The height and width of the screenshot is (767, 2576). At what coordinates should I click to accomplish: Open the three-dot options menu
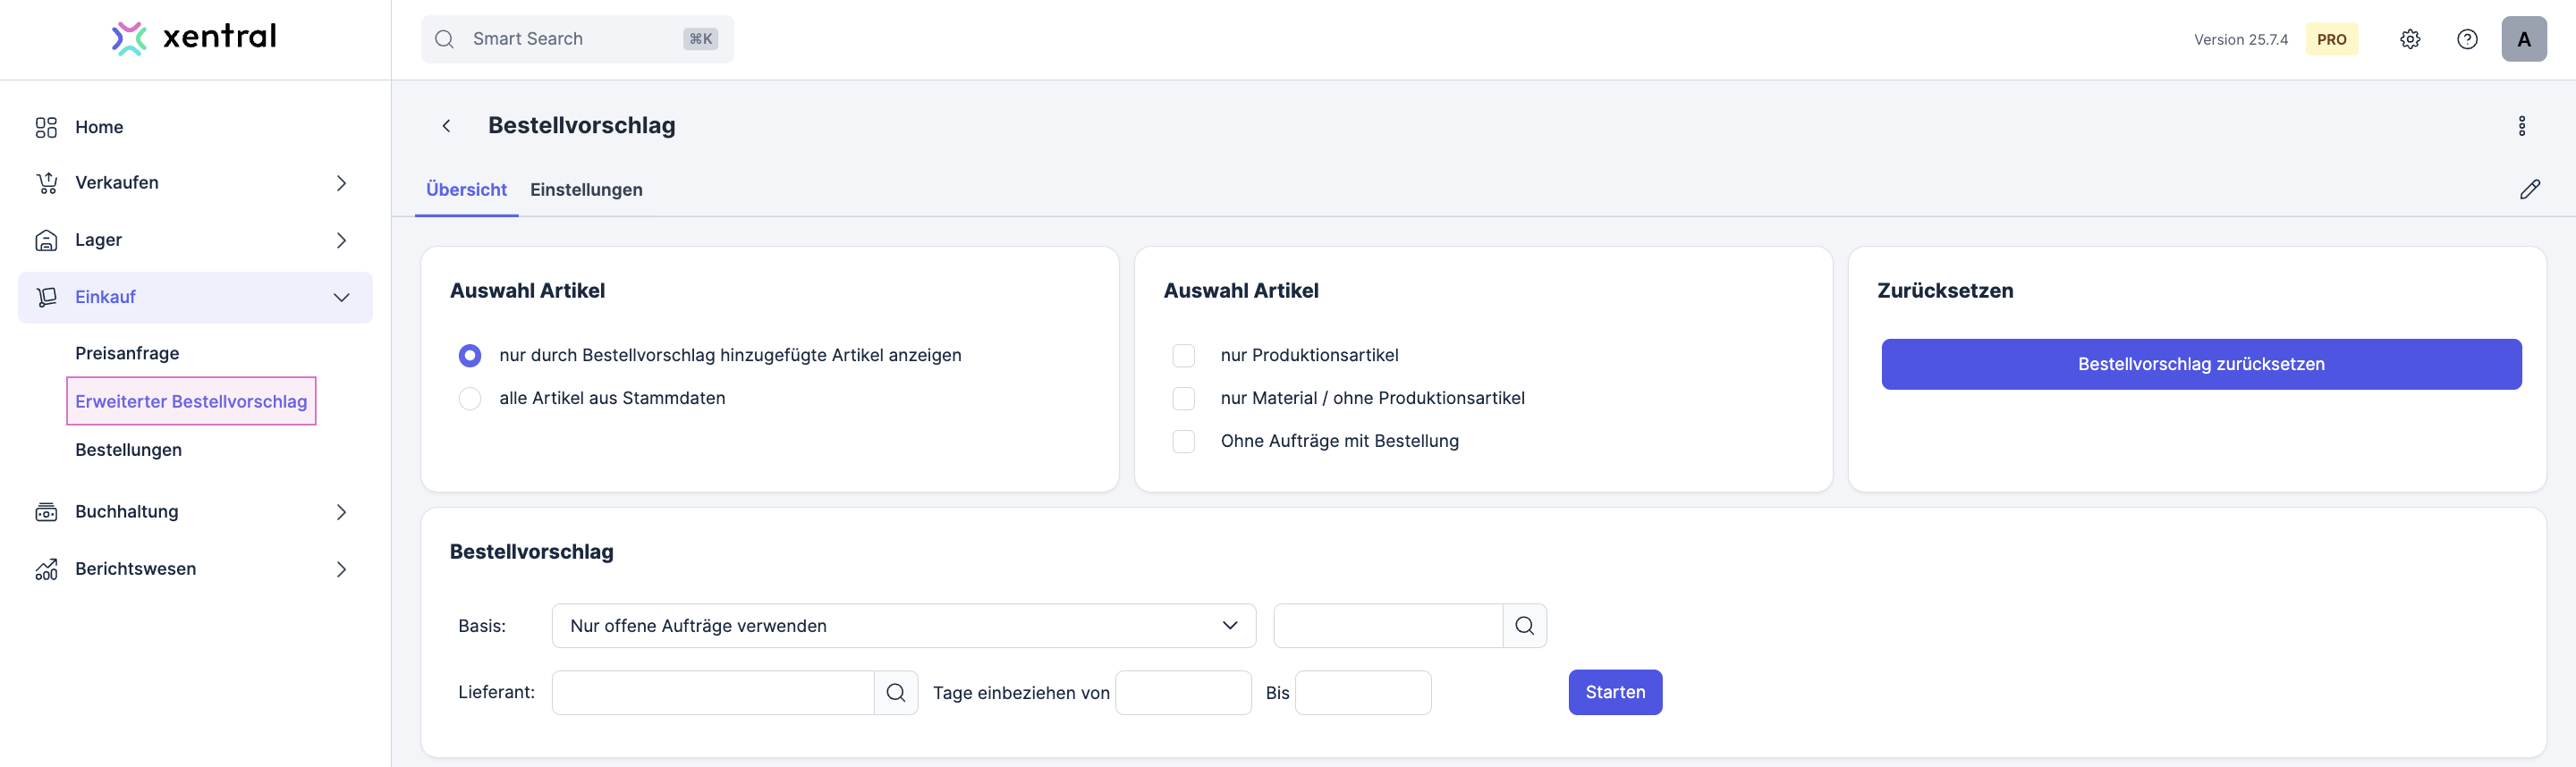pyautogui.click(x=2521, y=126)
